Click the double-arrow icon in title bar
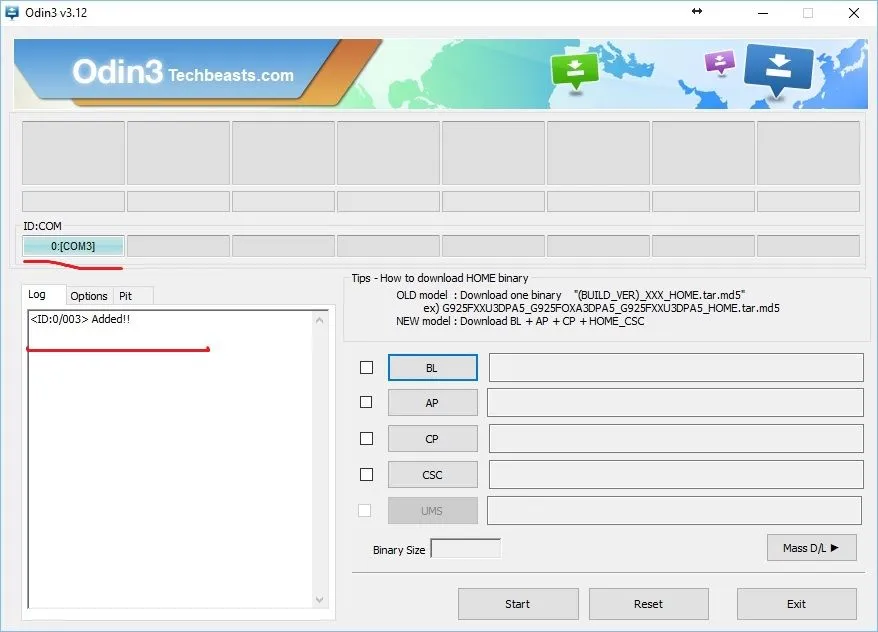The image size is (878, 632). tap(697, 11)
